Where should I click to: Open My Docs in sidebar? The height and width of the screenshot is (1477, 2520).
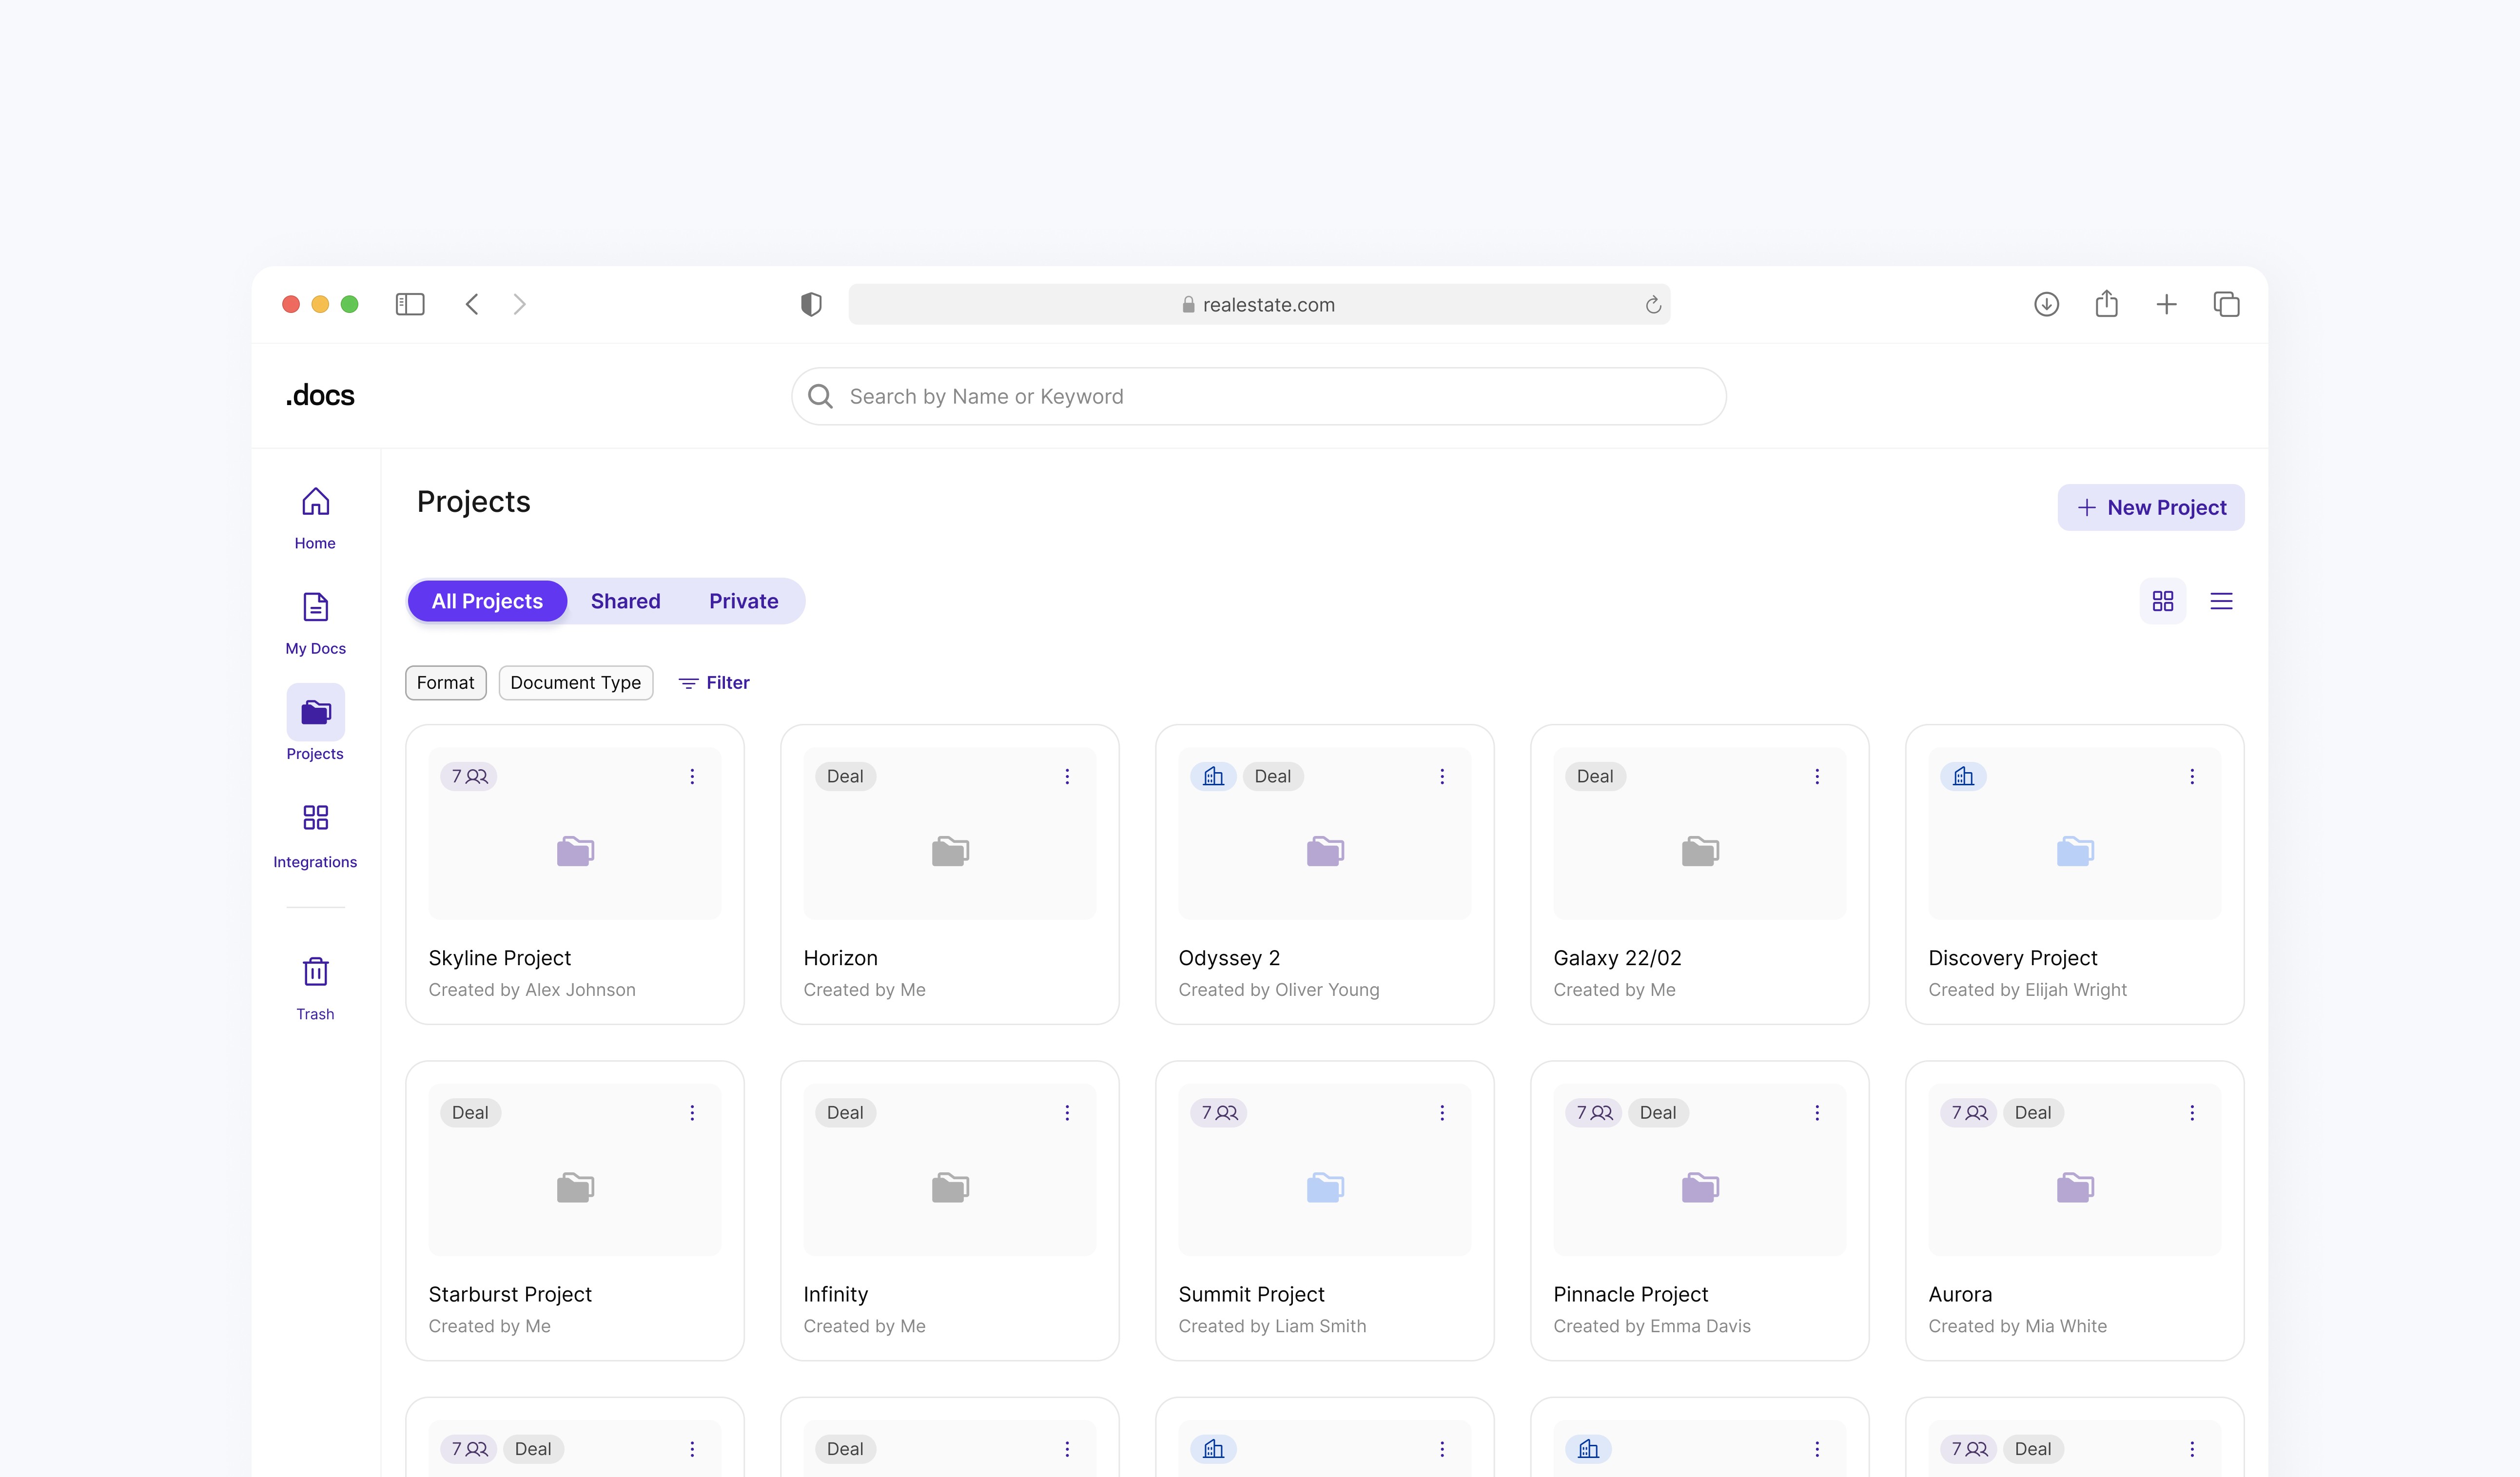pyautogui.click(x=315, y=622)
